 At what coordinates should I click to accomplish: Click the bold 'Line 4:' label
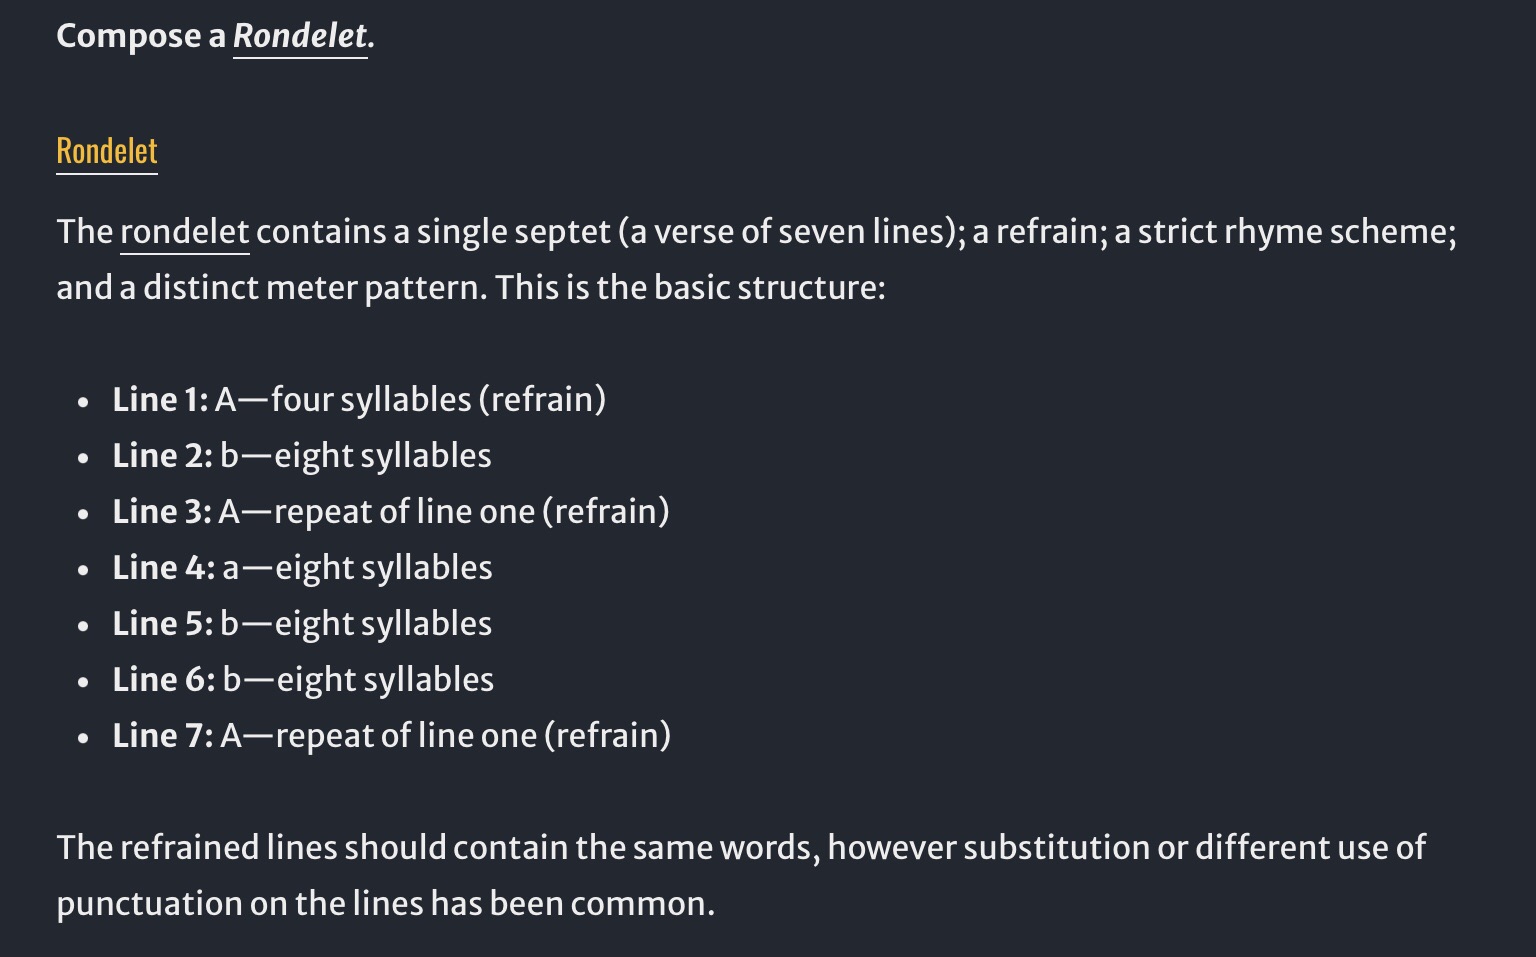coord(163,568)
